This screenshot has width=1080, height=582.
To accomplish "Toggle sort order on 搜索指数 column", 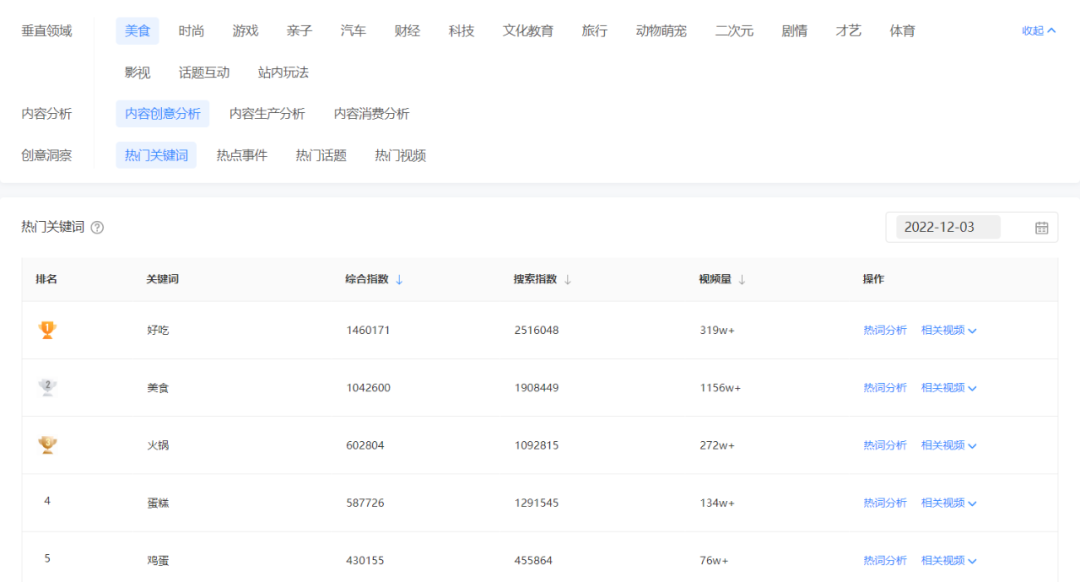I will click(568, 280).
